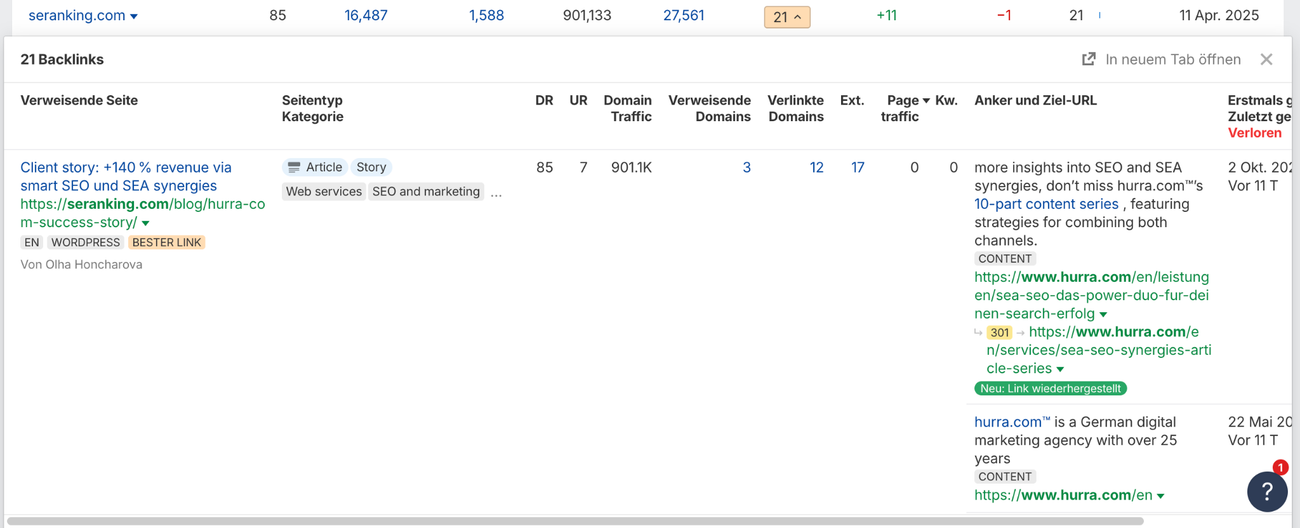Click the WORDPRESS tag

pos(86,243)
